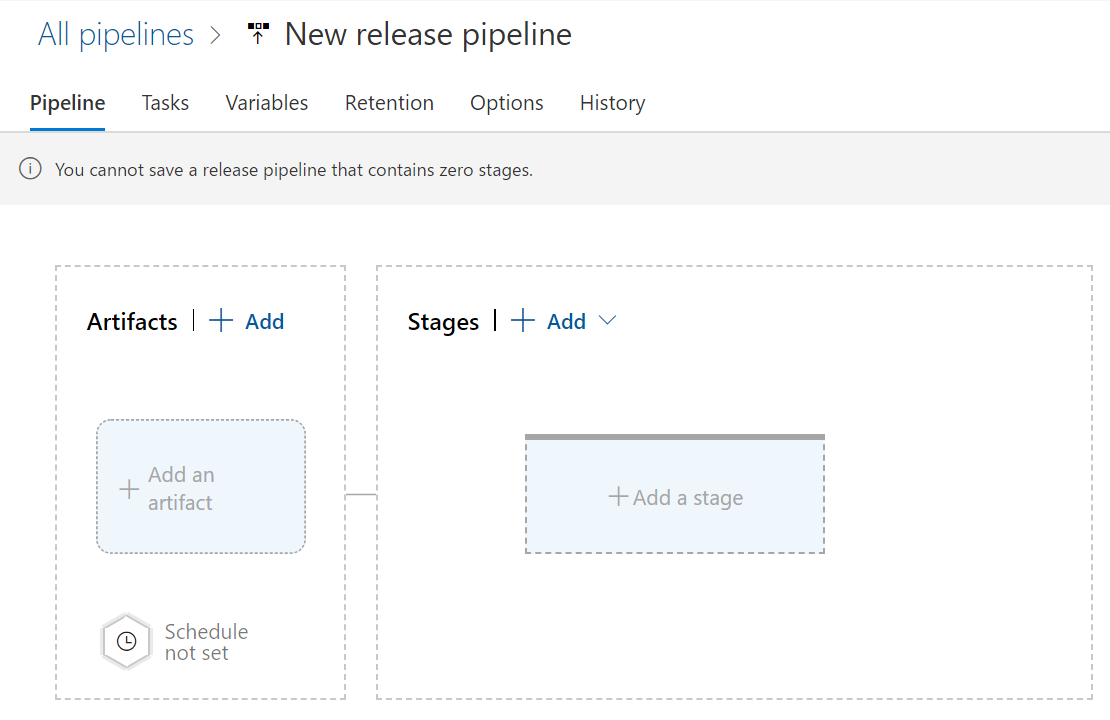Screen dimensions: 1110x720
Task: Expand the Stages Add dropdown chevron
Action: [607, 321]
